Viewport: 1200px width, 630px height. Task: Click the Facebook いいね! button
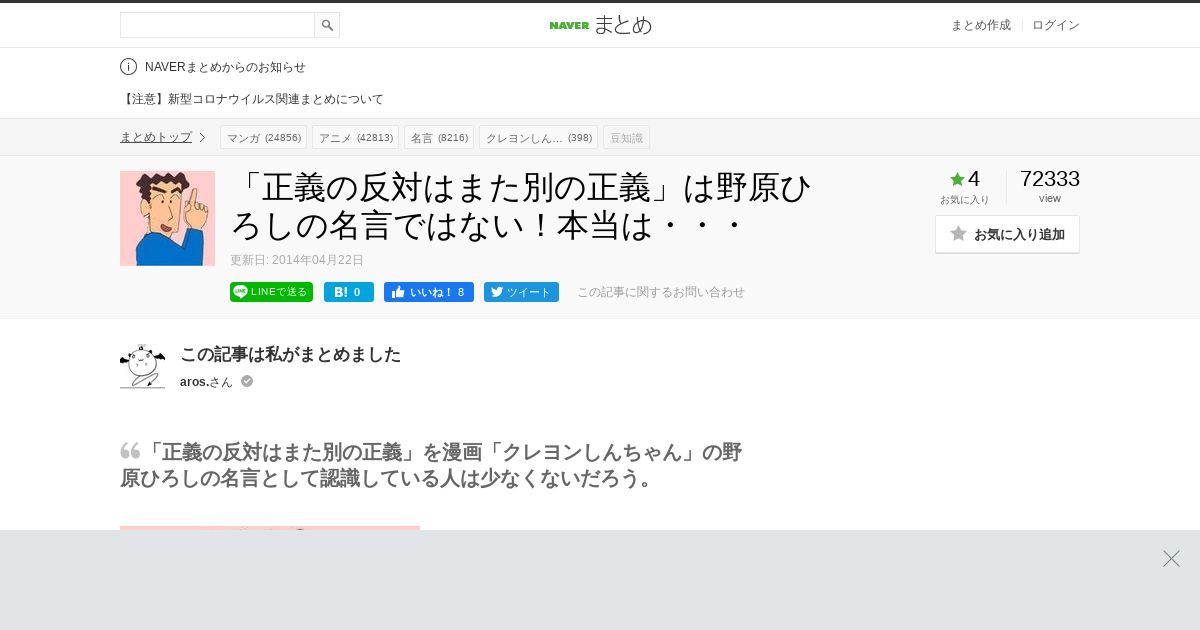(x=429, y=292)
